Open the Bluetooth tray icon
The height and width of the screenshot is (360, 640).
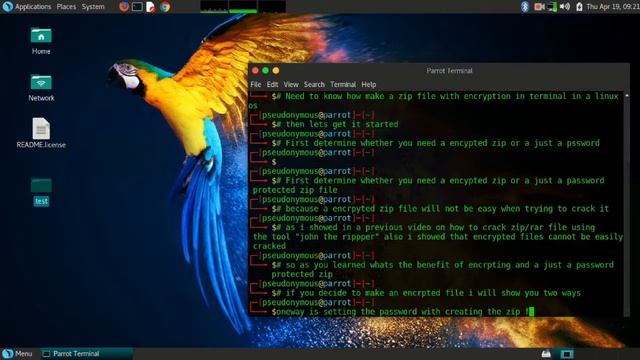(x=525, y=7)
